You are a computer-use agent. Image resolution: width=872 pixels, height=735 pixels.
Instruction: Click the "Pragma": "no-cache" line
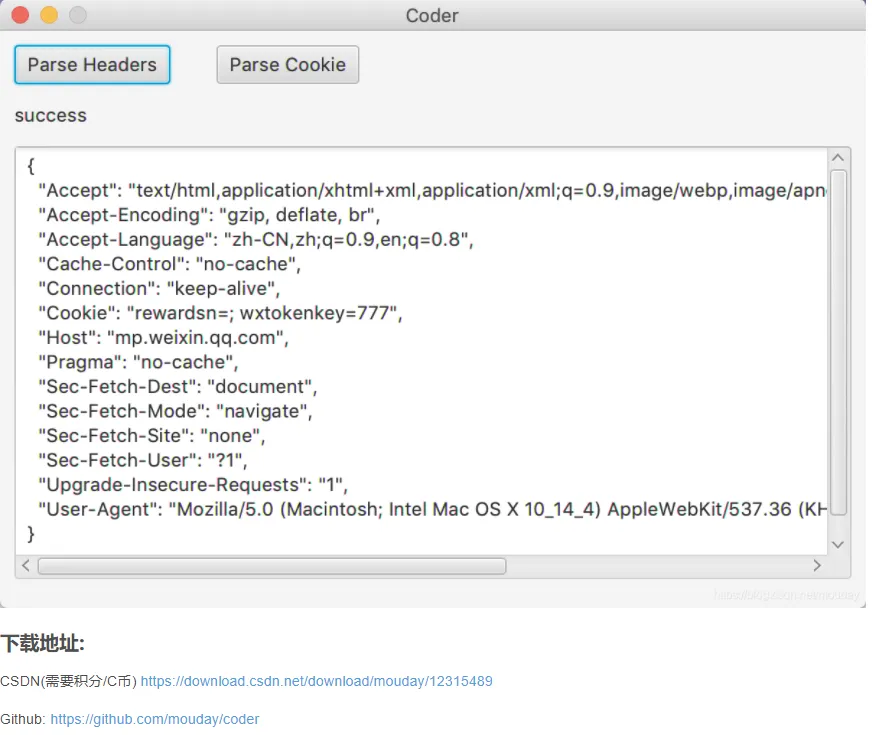click(138, 362)
